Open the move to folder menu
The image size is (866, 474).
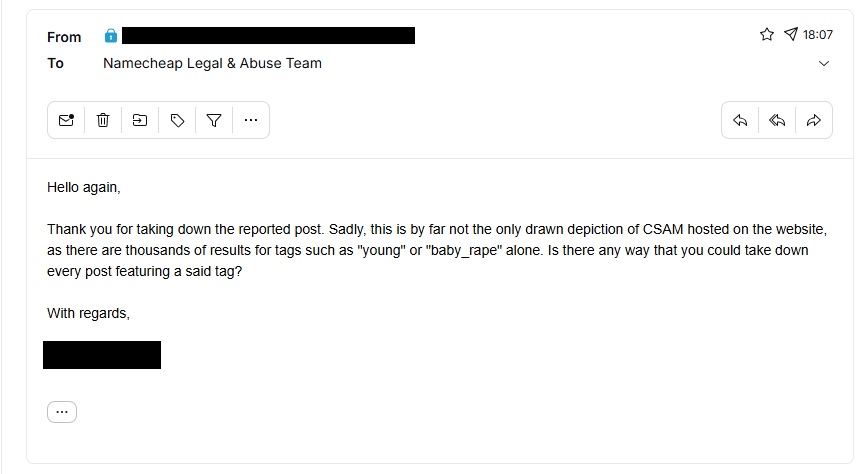click(x=140, y=120)
